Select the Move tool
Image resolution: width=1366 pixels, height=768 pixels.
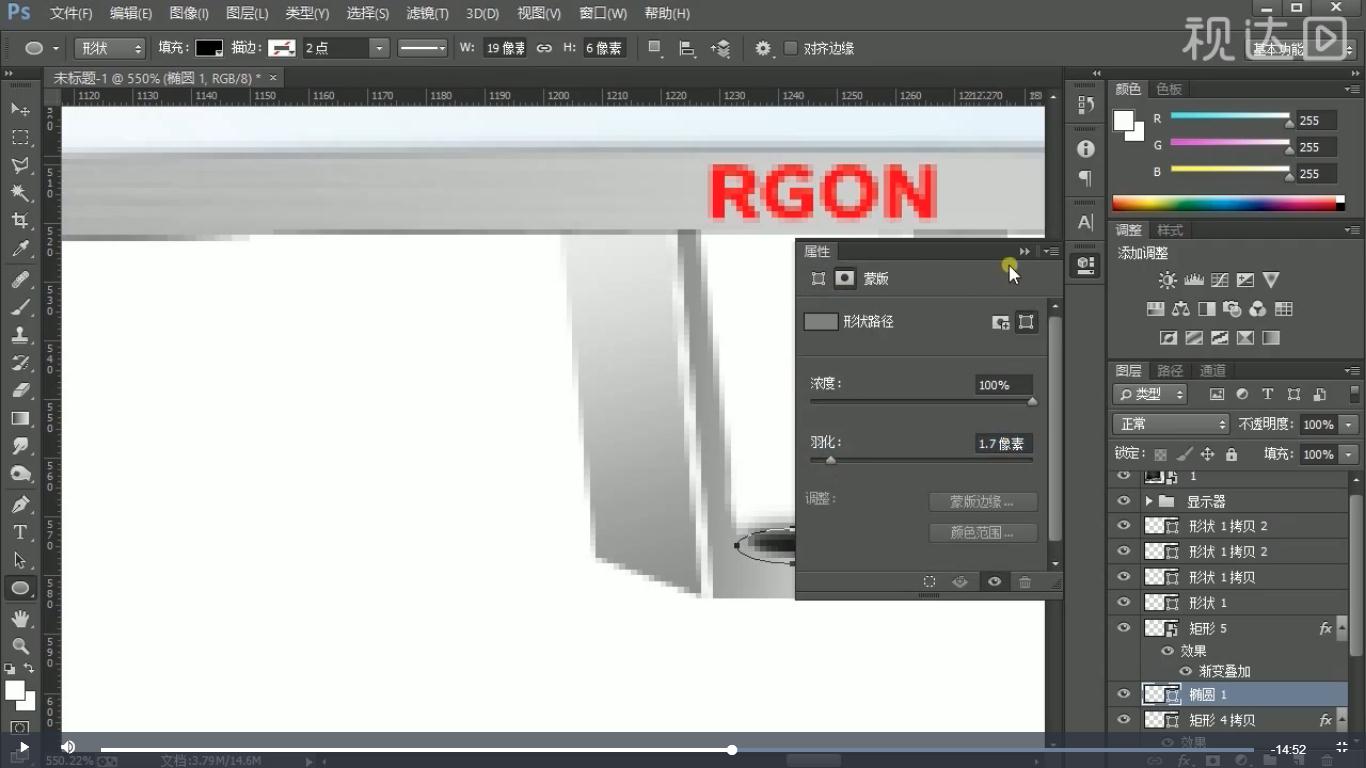(x=20, y=109)
